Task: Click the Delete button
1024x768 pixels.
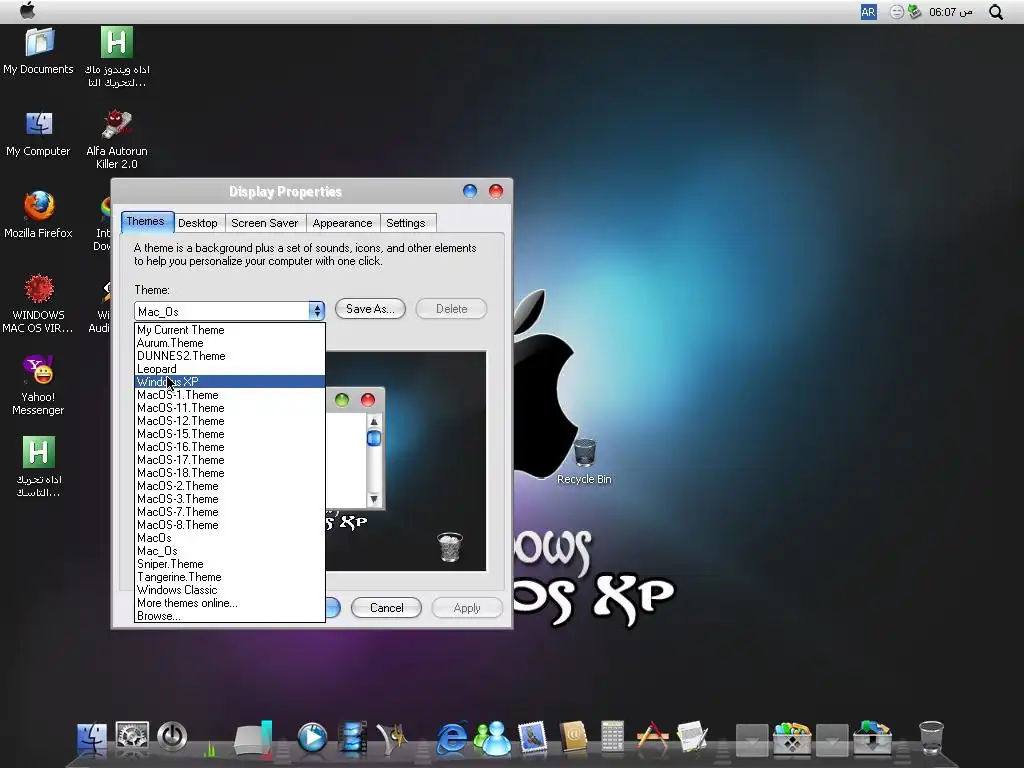Action: (451, 308)
